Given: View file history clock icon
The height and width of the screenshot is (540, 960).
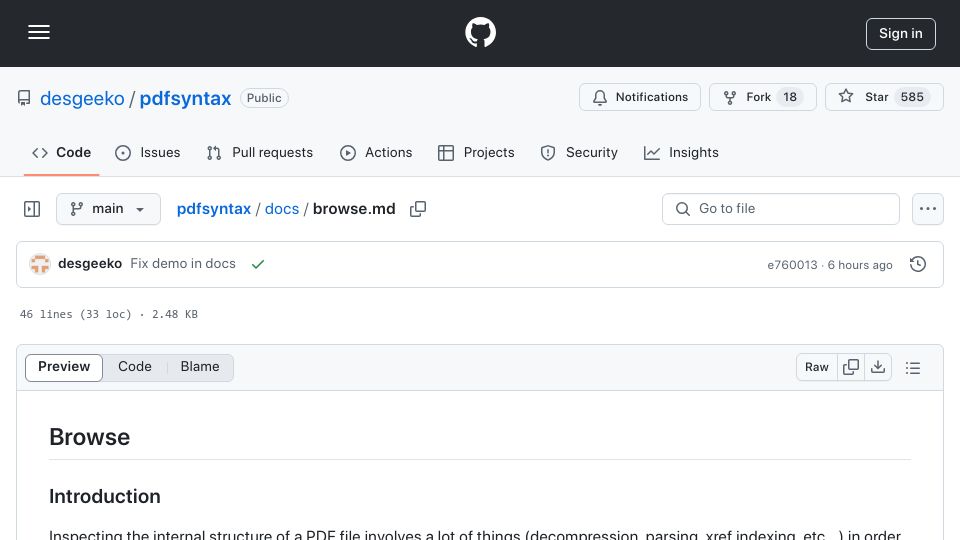Looking at the screenshot, I should 918,264.
